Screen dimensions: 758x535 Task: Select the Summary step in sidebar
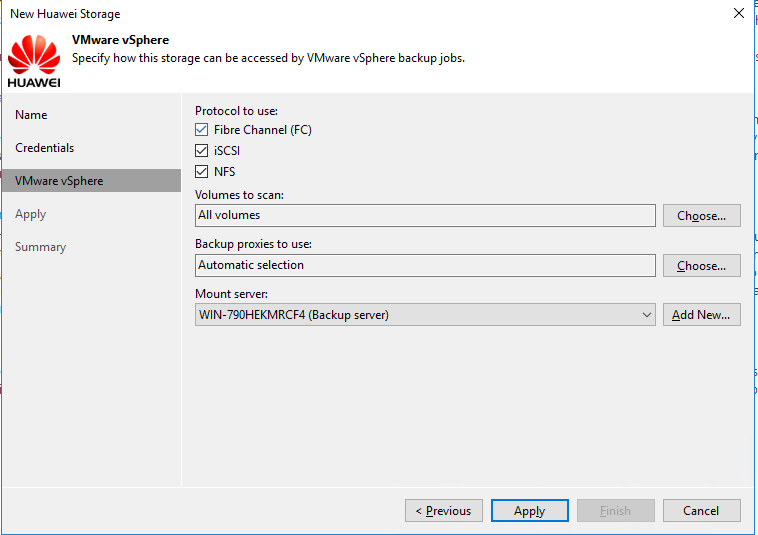pos(41,247)
